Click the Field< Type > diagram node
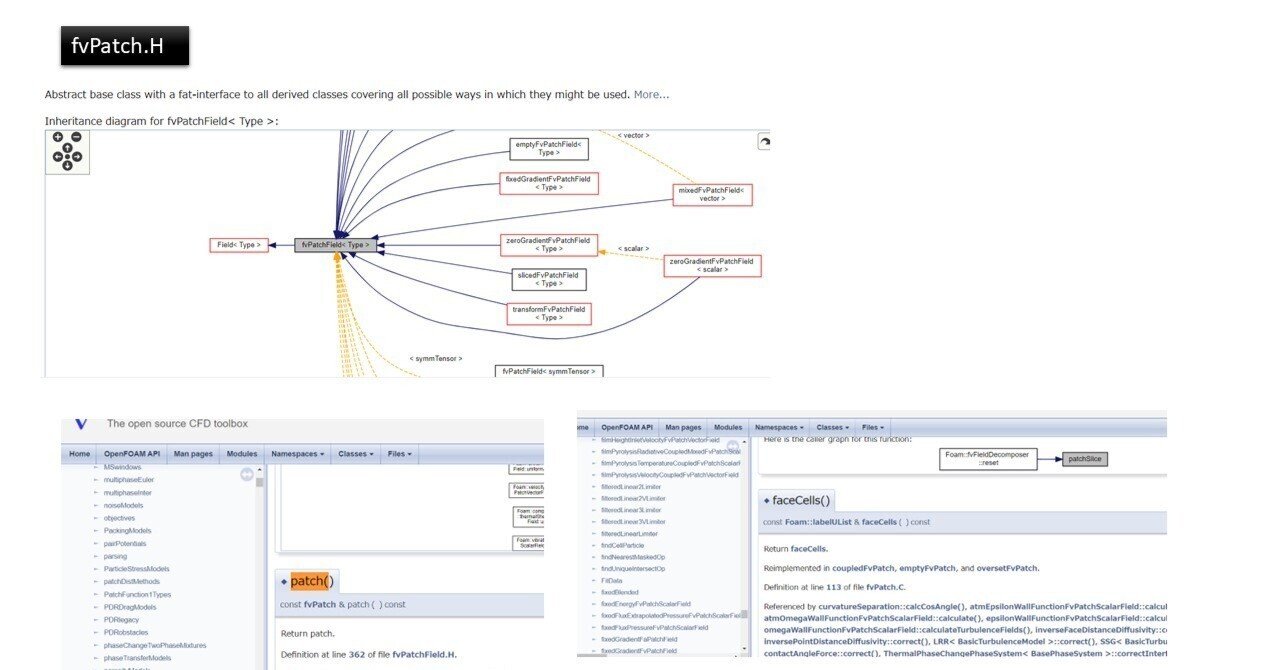 point(239,244)
